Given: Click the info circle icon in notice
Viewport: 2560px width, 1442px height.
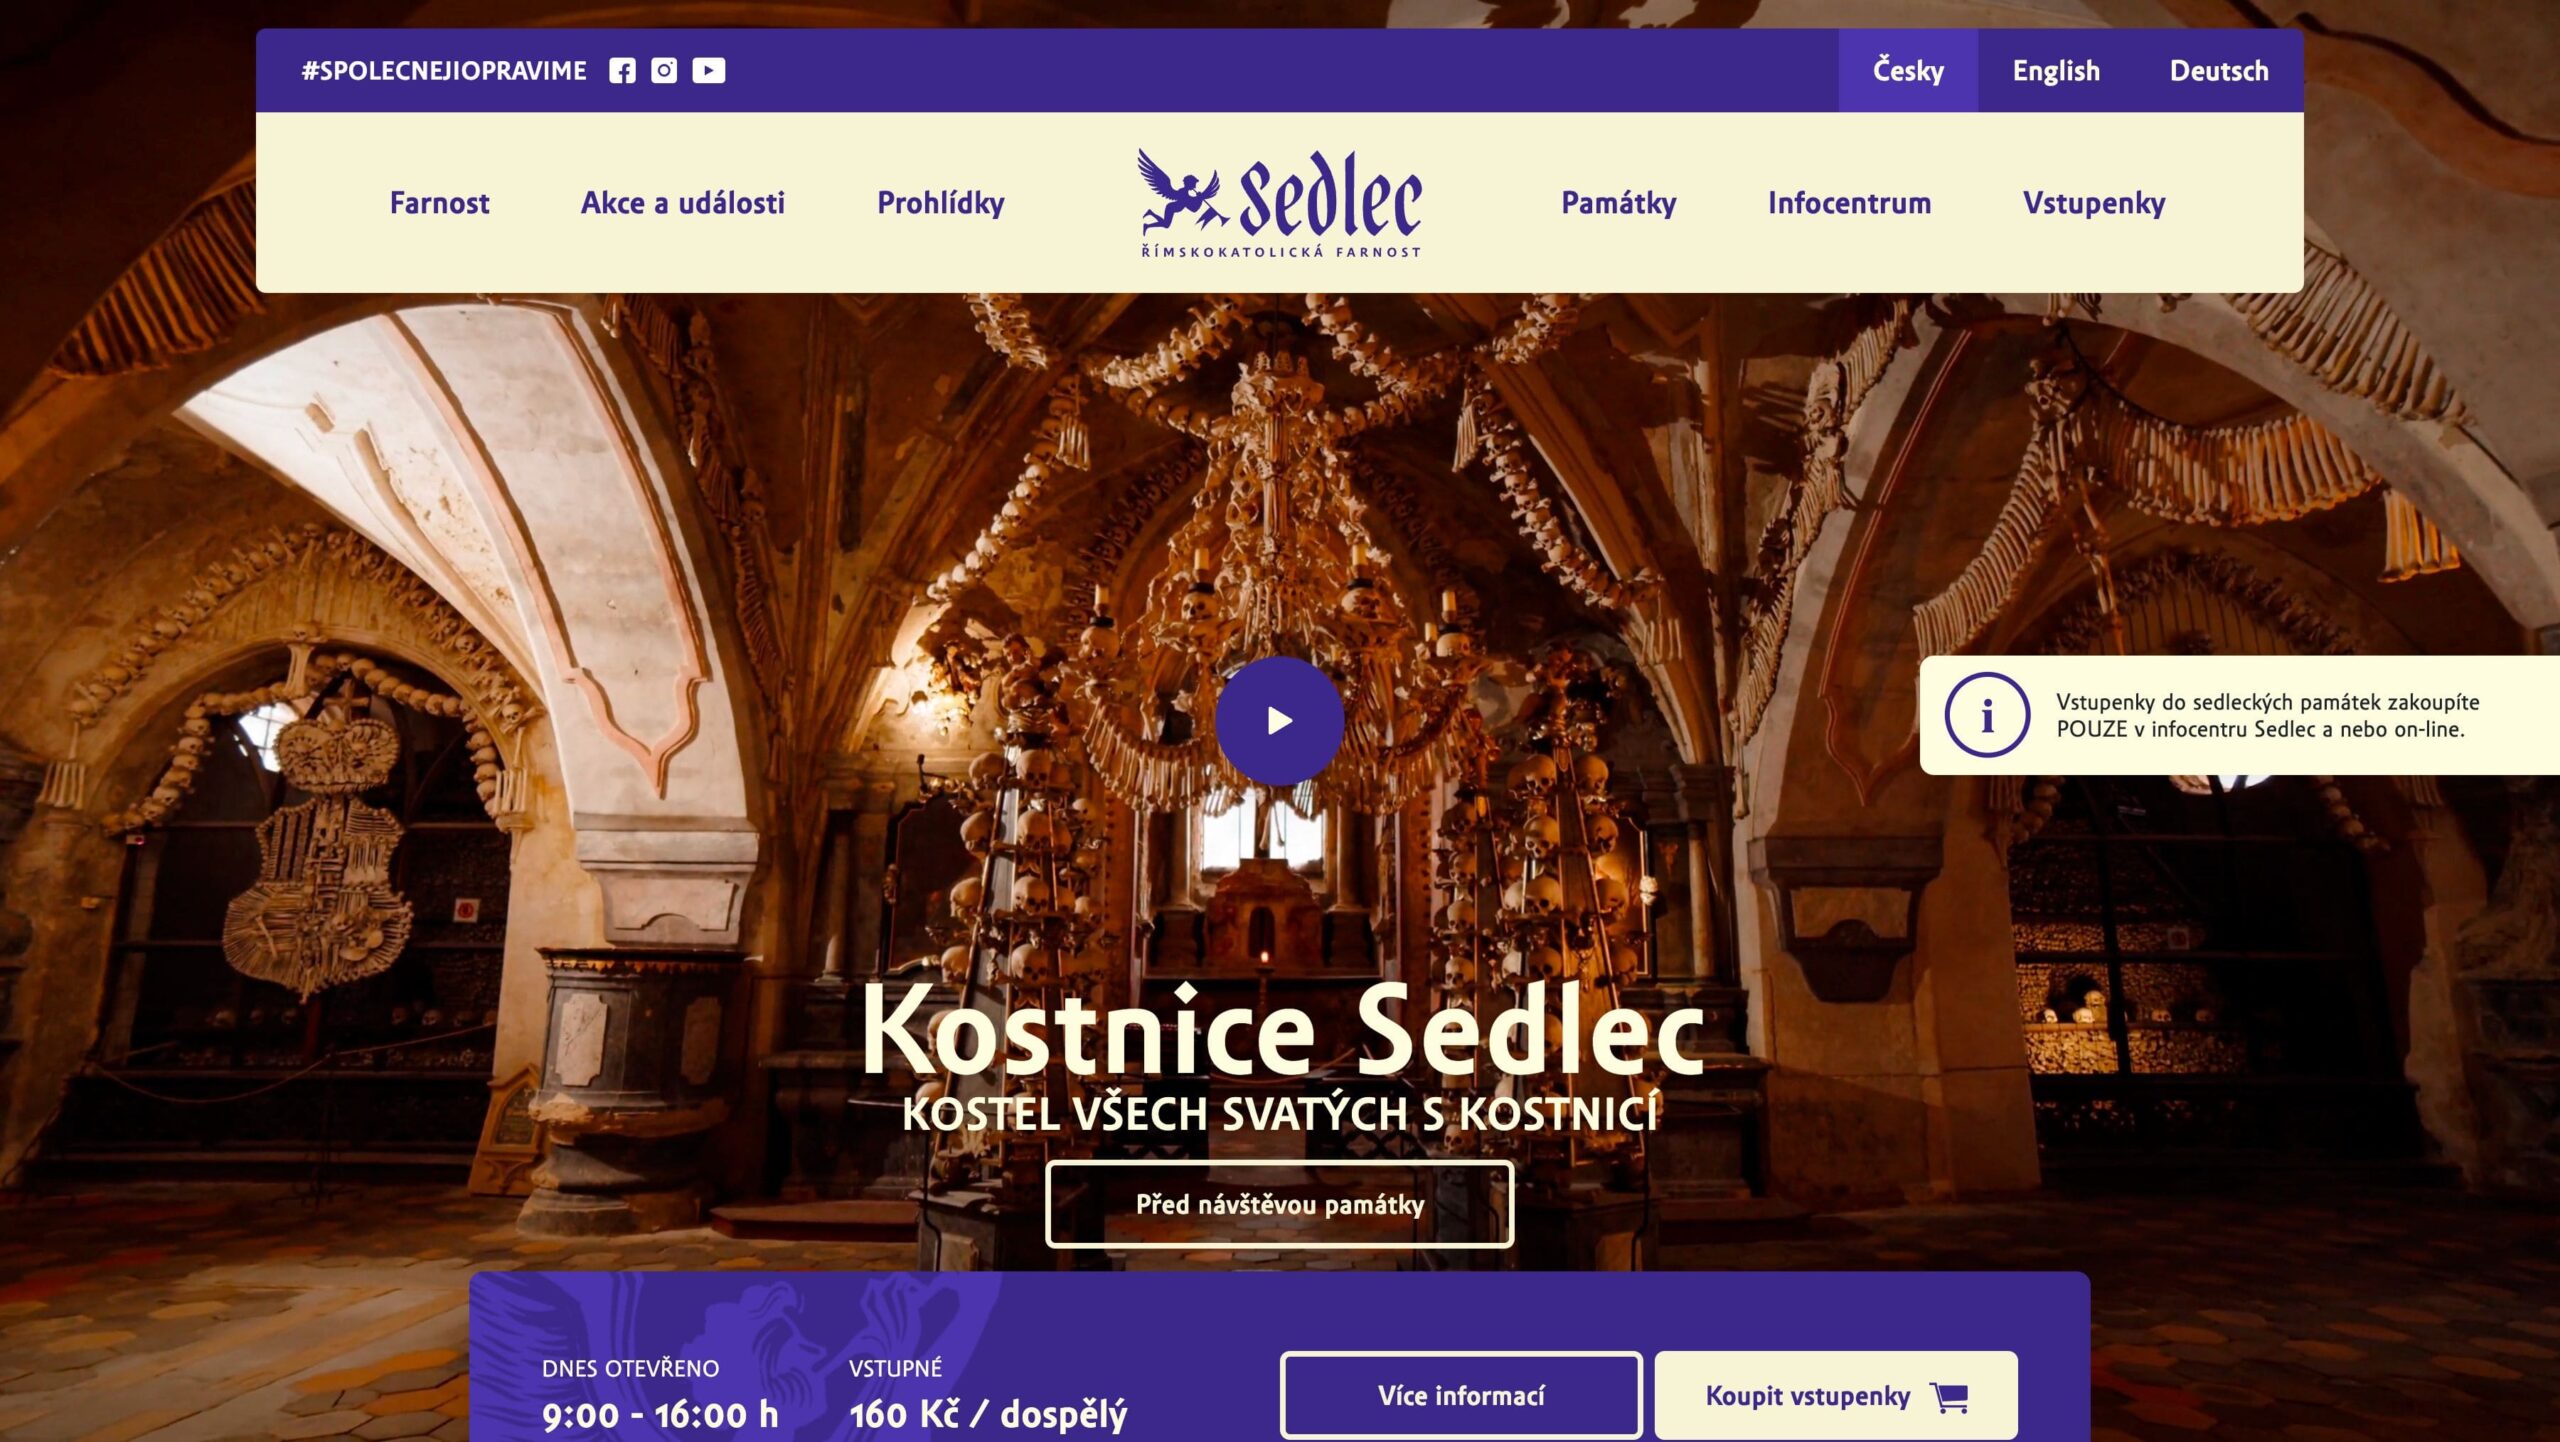Looking at the screenshot, I should (1987, 716).
